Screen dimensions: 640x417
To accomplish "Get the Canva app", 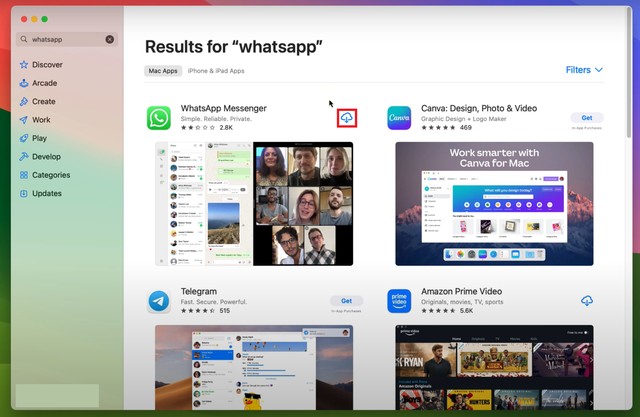I will (587, 118).
